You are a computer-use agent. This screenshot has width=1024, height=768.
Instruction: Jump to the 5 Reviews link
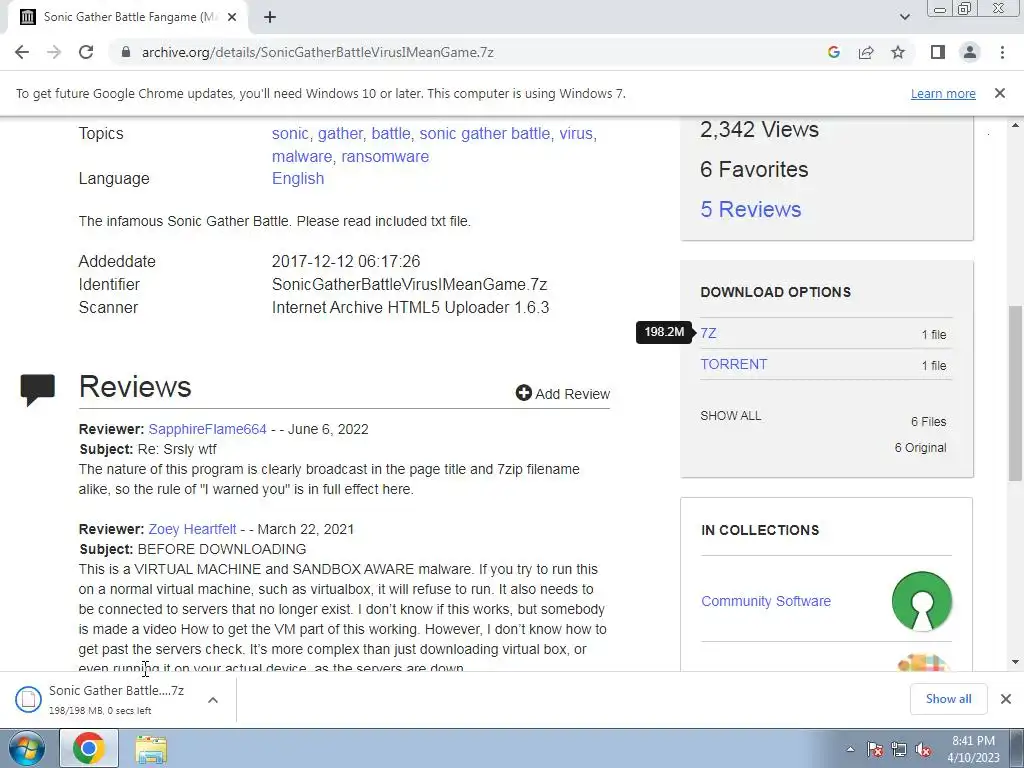pyautogui.click(x=750, y=209)
